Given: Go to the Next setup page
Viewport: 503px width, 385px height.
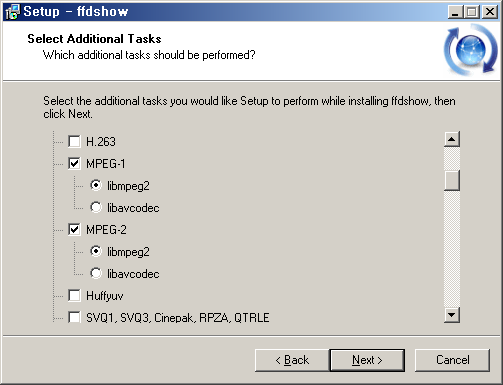Looking at the screenshot, I should point(367,360).
